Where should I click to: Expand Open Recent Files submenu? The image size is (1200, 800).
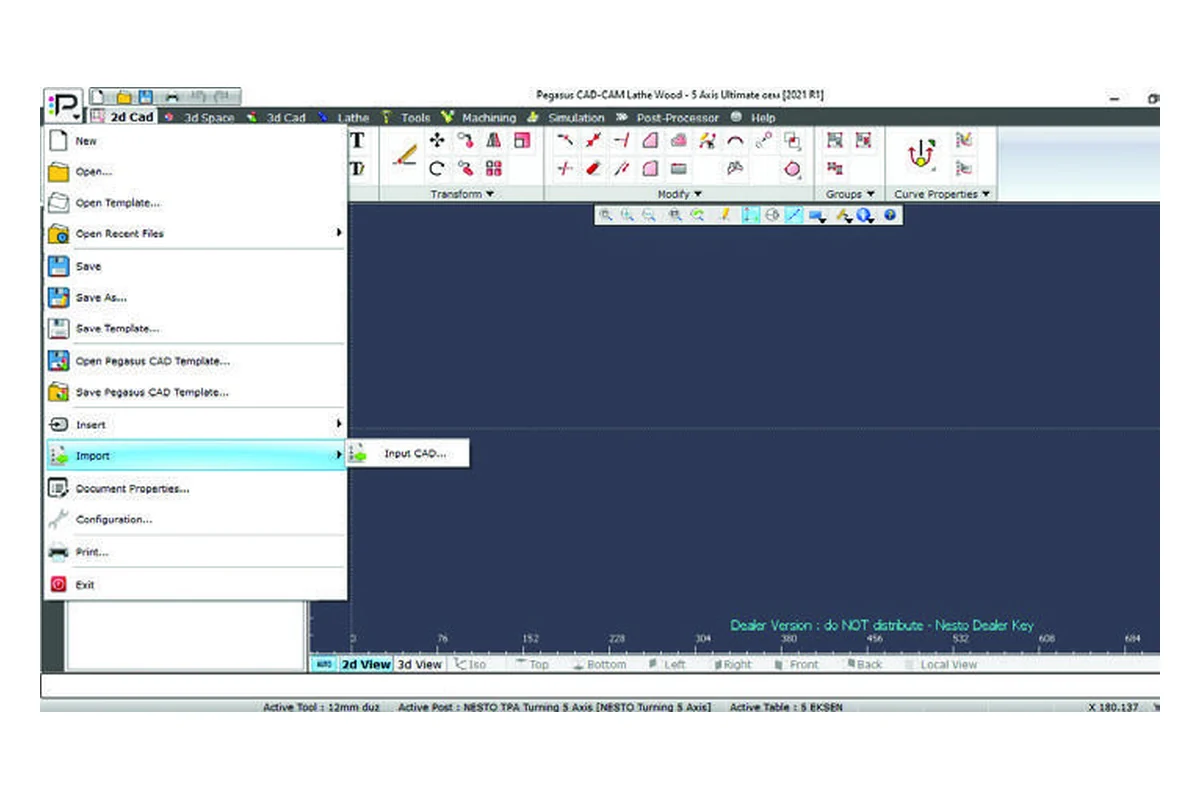[195, 233]
